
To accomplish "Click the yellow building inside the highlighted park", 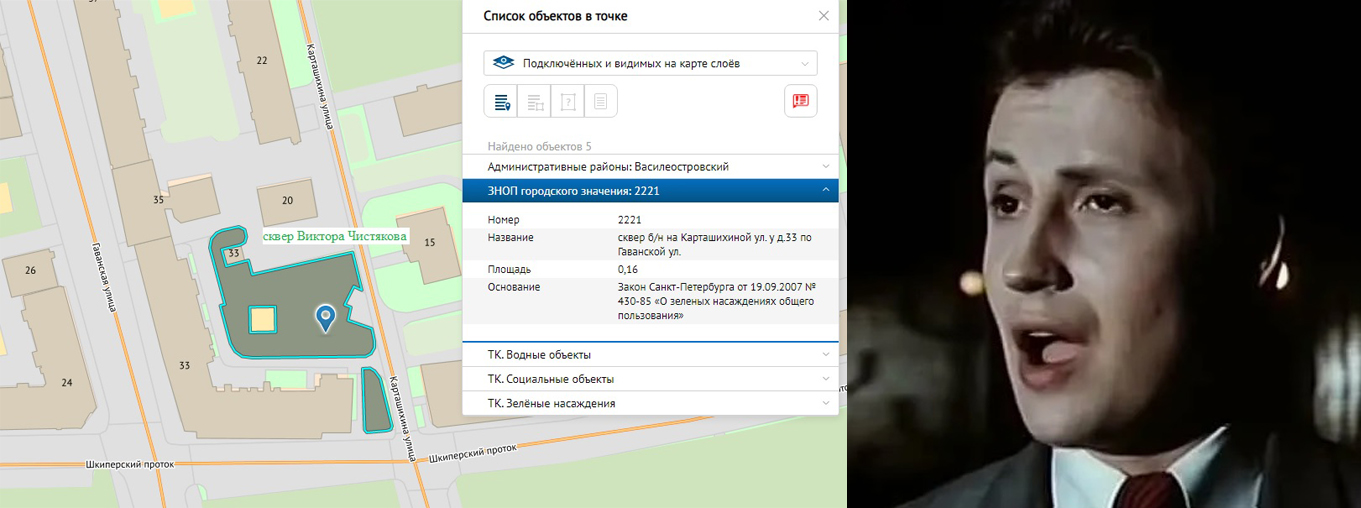I will click(x=262, y=319).
